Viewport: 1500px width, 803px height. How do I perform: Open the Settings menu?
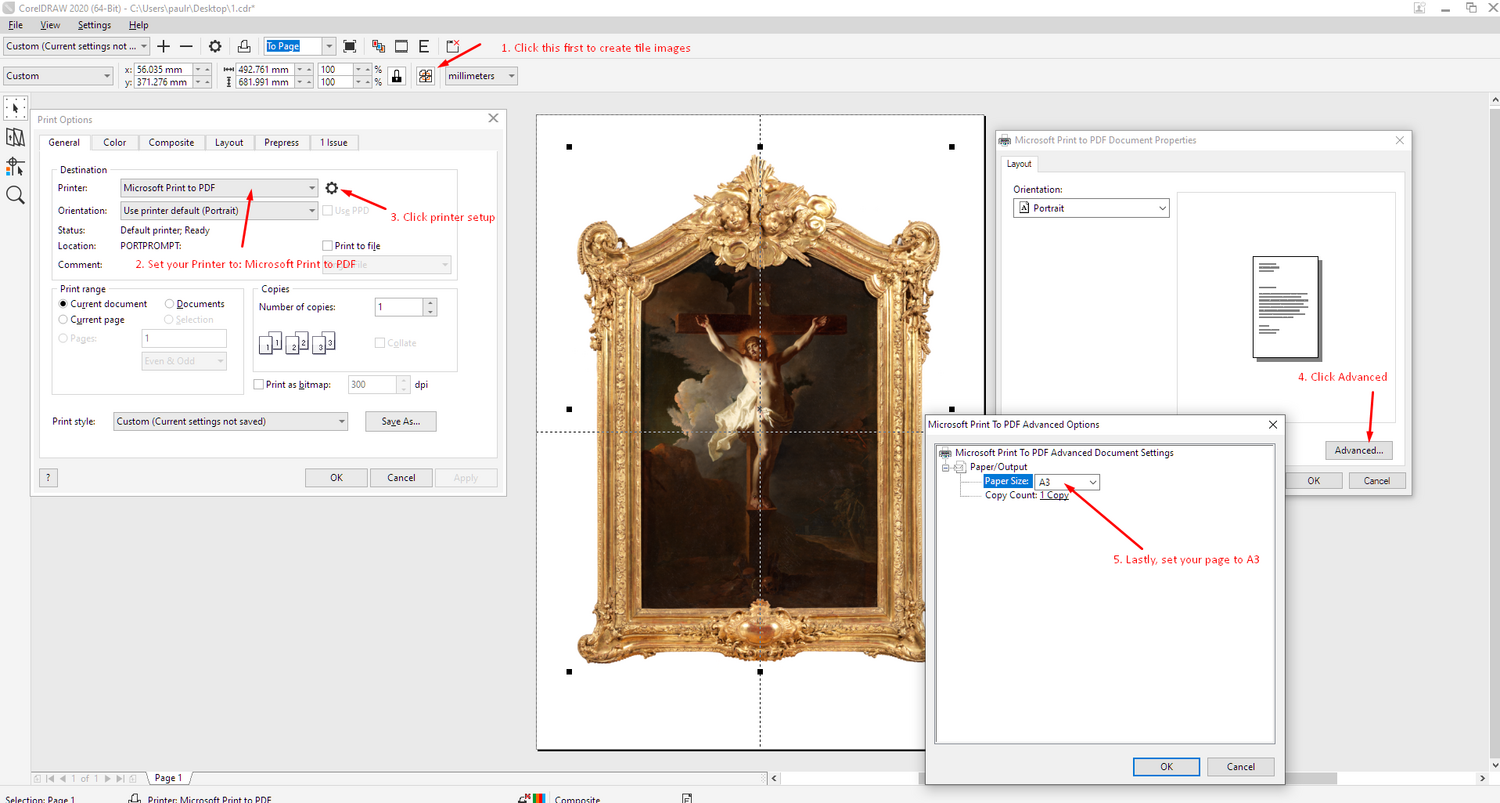point(94,25)
